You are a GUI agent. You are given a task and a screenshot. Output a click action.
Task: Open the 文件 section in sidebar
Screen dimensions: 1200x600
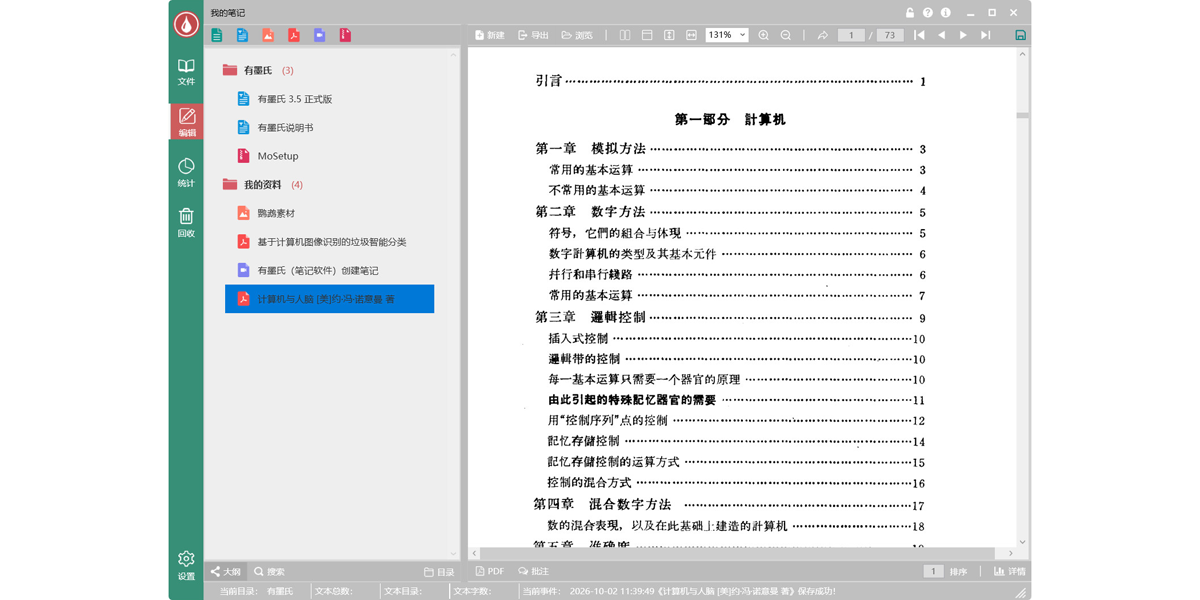(x=186, y=72)
